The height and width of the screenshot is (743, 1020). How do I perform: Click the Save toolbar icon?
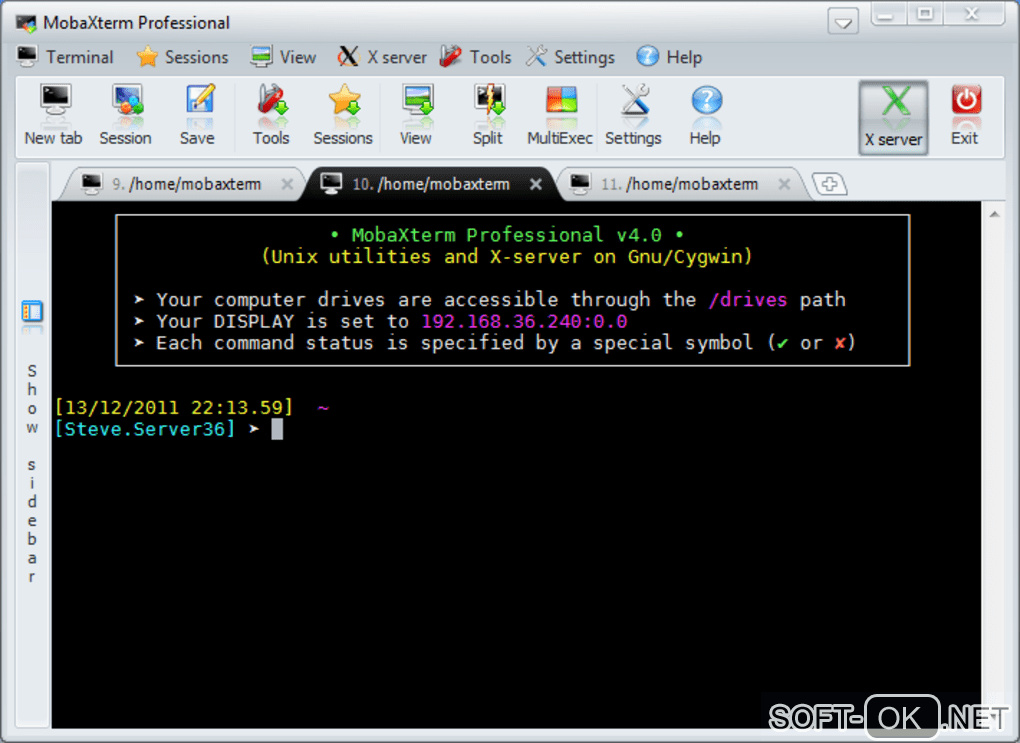[x=197, y=115]
